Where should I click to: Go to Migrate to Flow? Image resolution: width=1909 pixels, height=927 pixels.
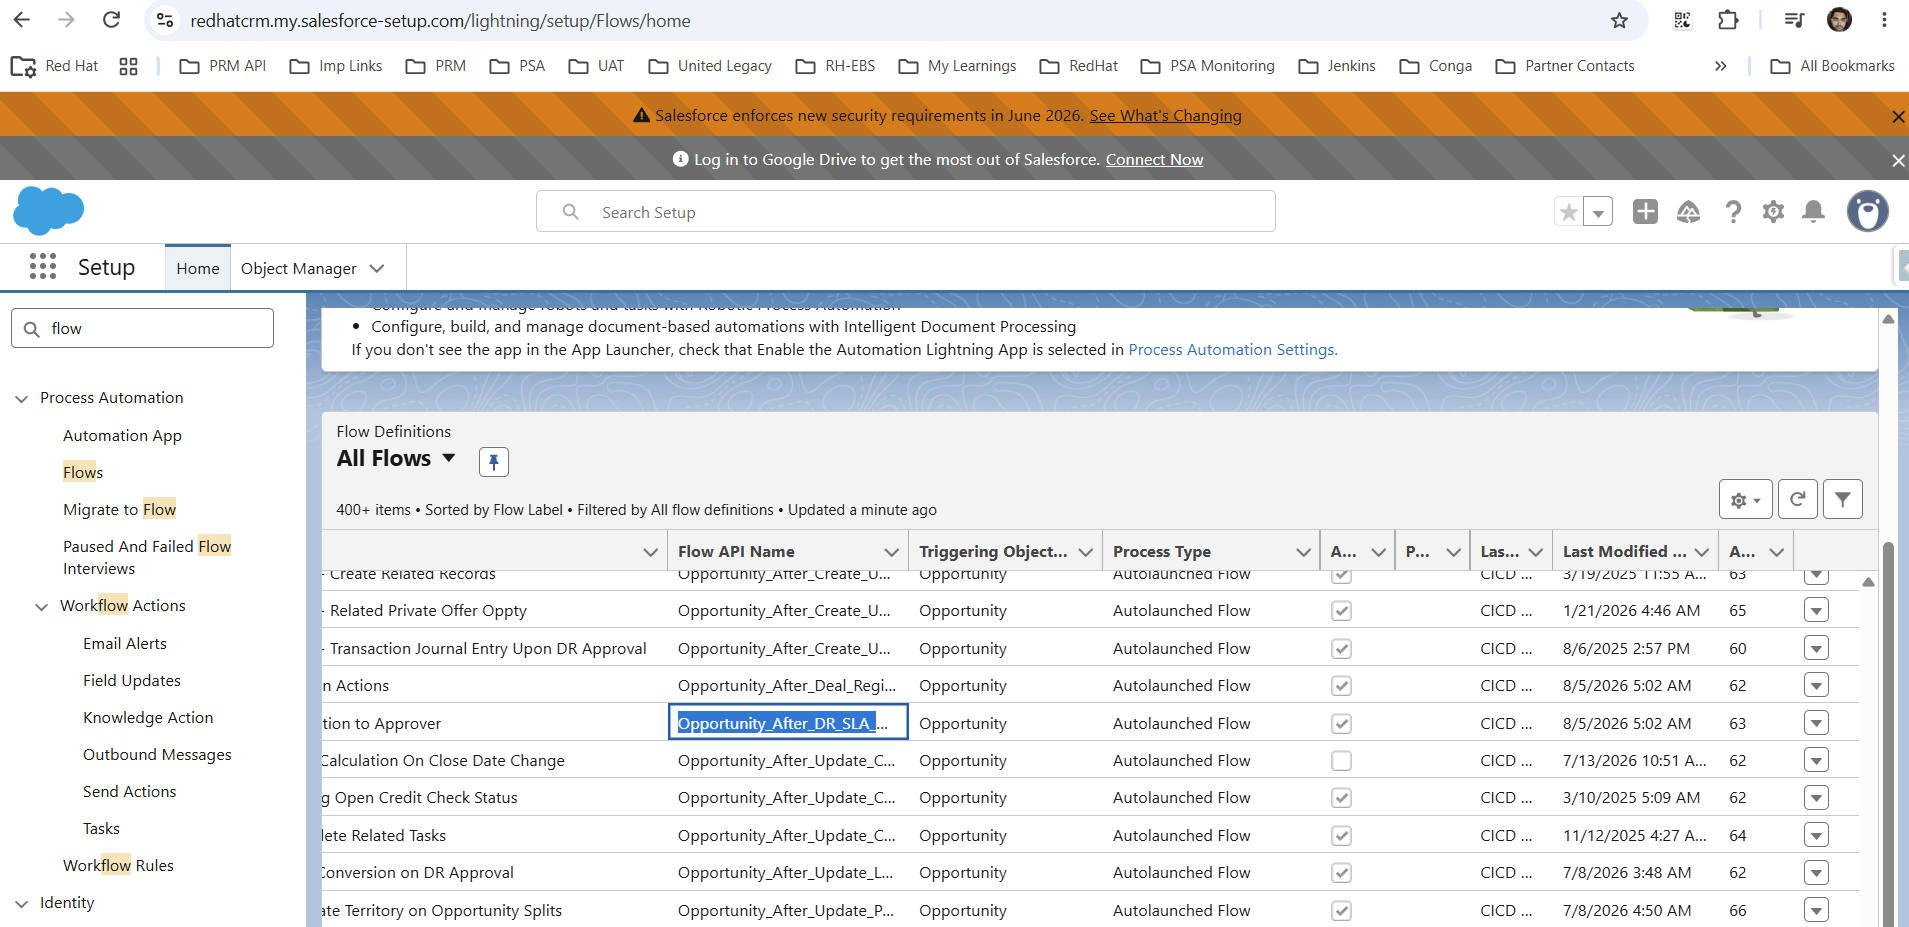pyautogui.click(x=119, y=509)
